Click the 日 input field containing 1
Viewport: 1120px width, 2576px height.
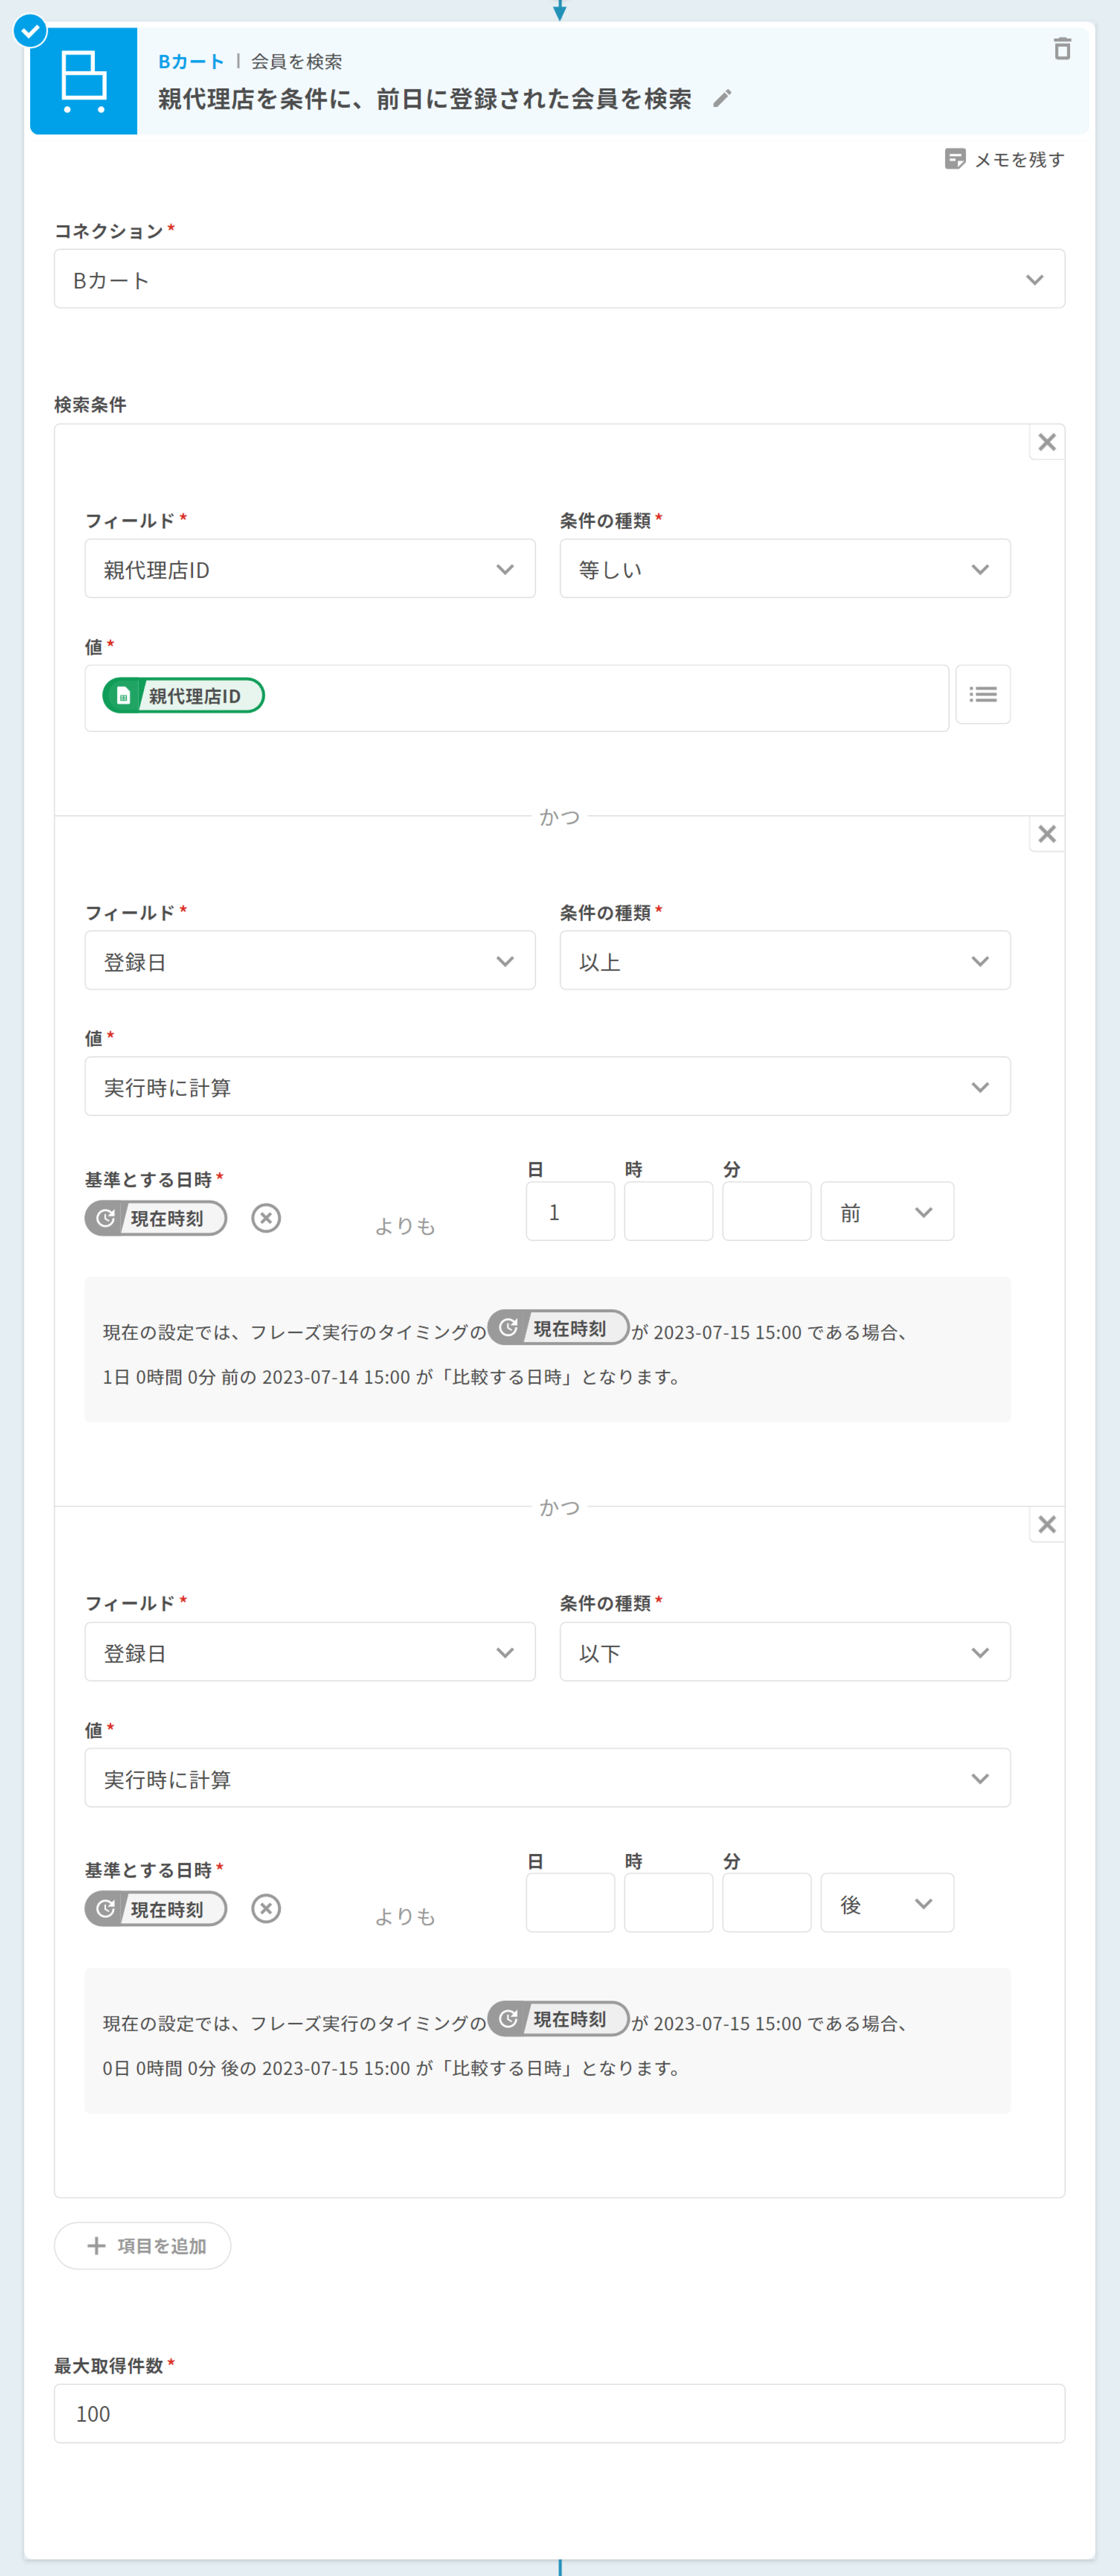click(x=570, y=1212)
